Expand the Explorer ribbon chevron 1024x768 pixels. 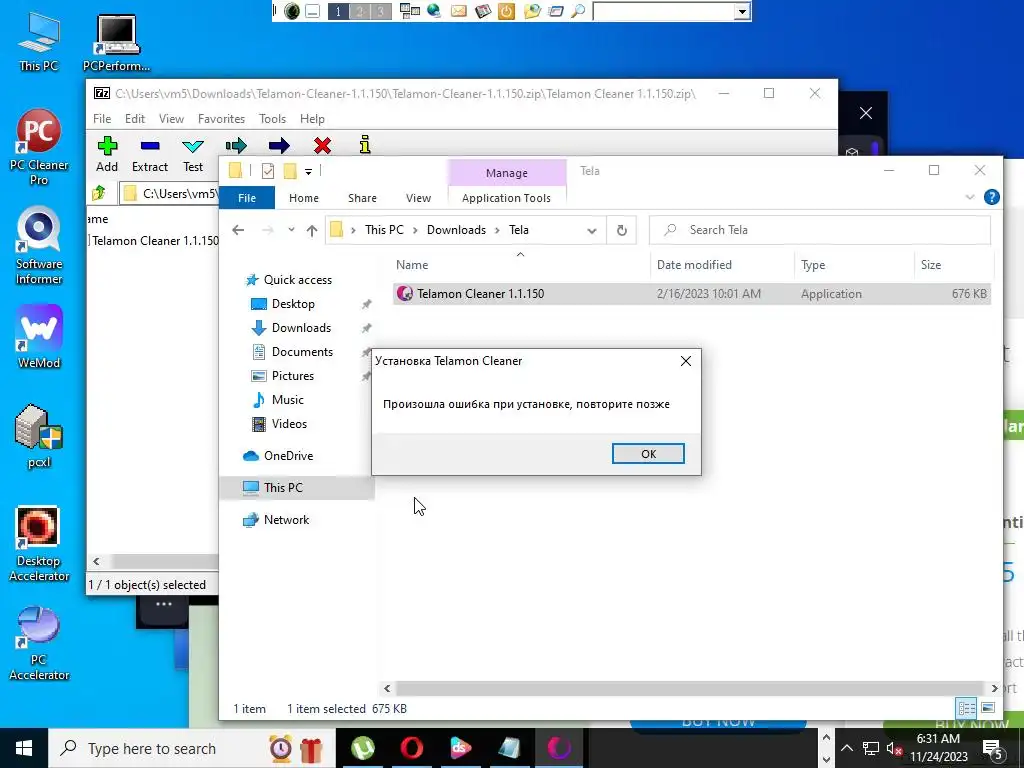click(970, 197)
